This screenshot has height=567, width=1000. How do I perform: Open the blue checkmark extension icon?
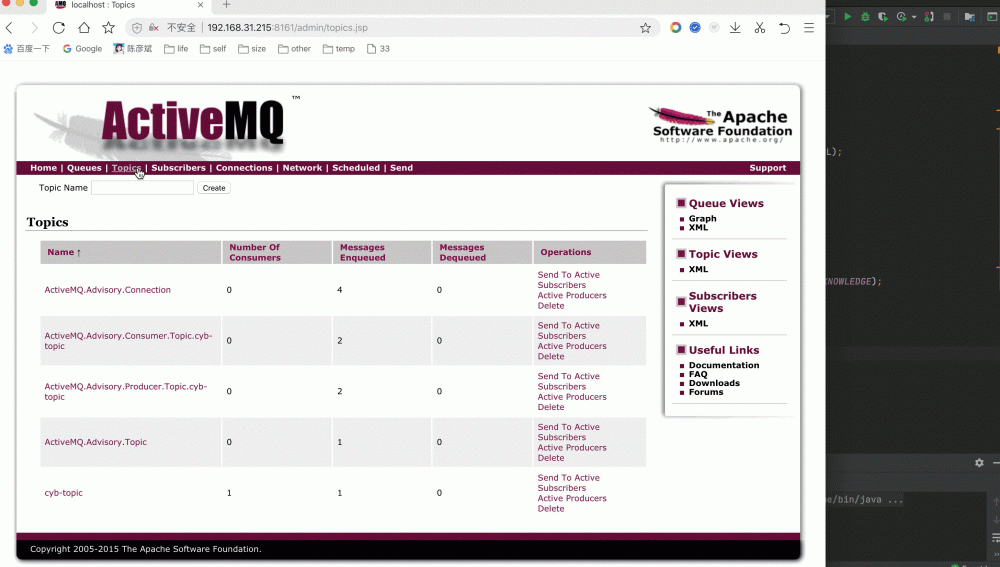(695, 27)
